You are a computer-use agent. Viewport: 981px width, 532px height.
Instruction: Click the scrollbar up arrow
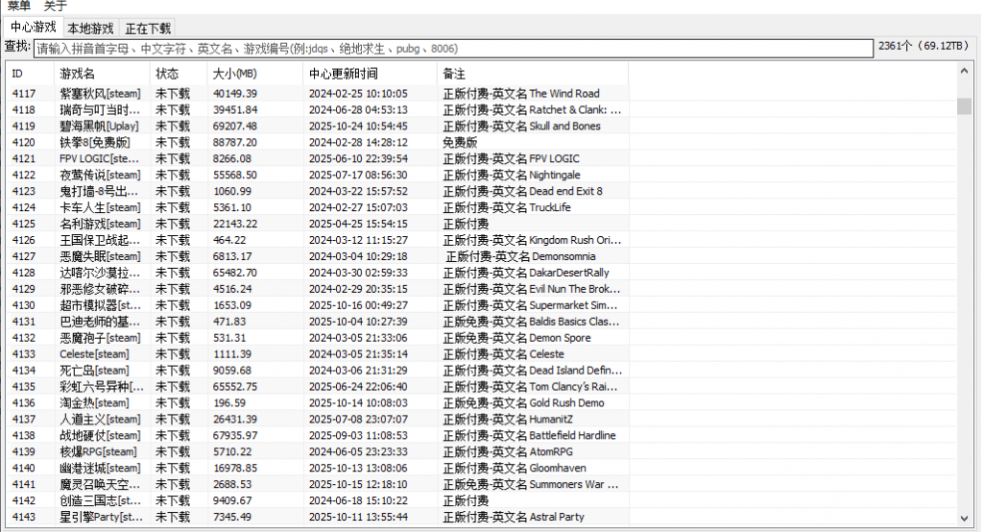[x=964, y=71]
